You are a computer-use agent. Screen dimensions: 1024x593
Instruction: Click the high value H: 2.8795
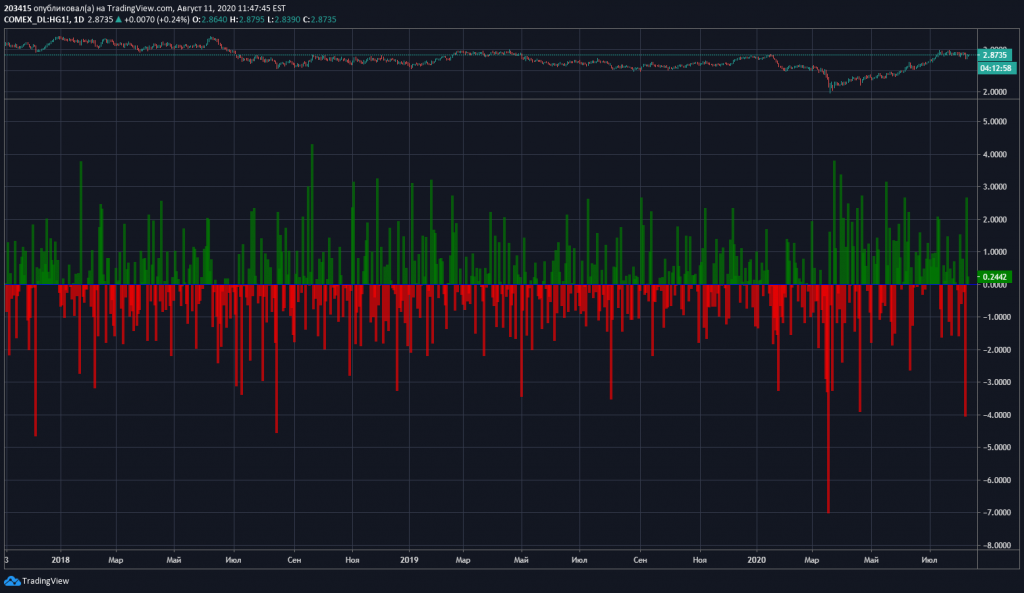click(248, 20)
